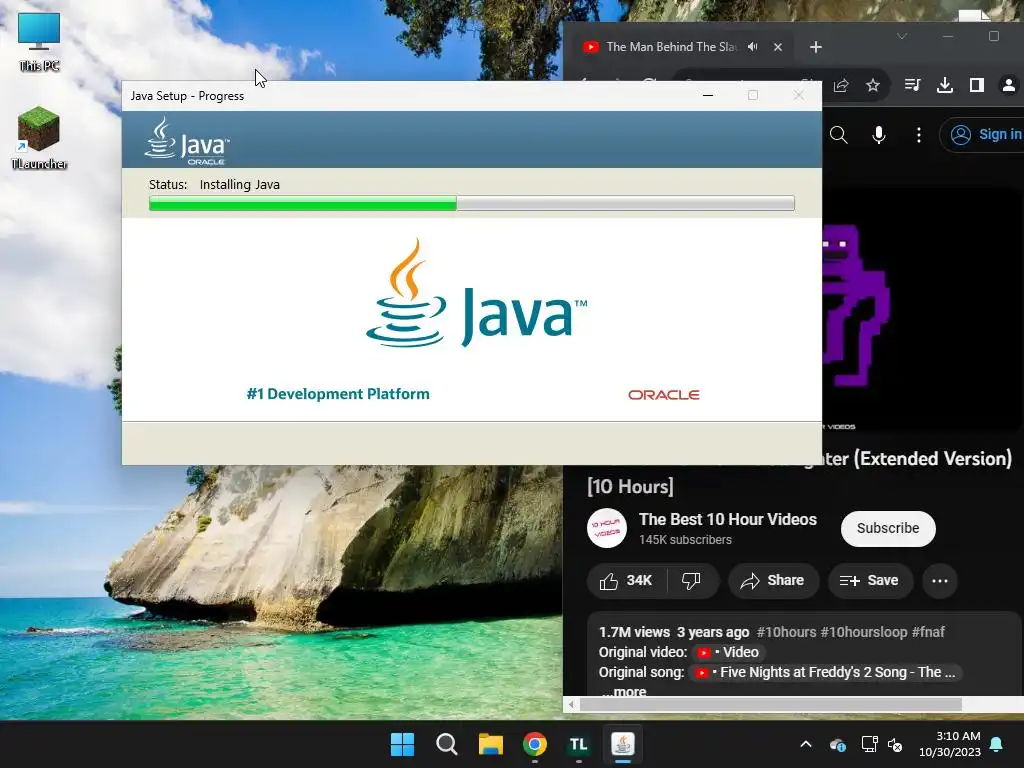
Task: Open File Explorer from the taskbar
Action: click(x=490, y=744)
